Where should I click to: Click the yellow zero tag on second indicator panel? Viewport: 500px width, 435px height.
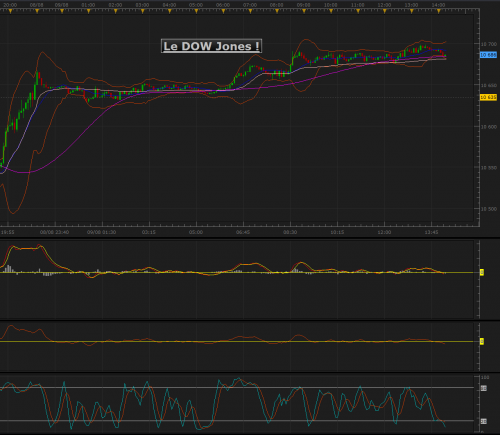[x=482, y=341]
